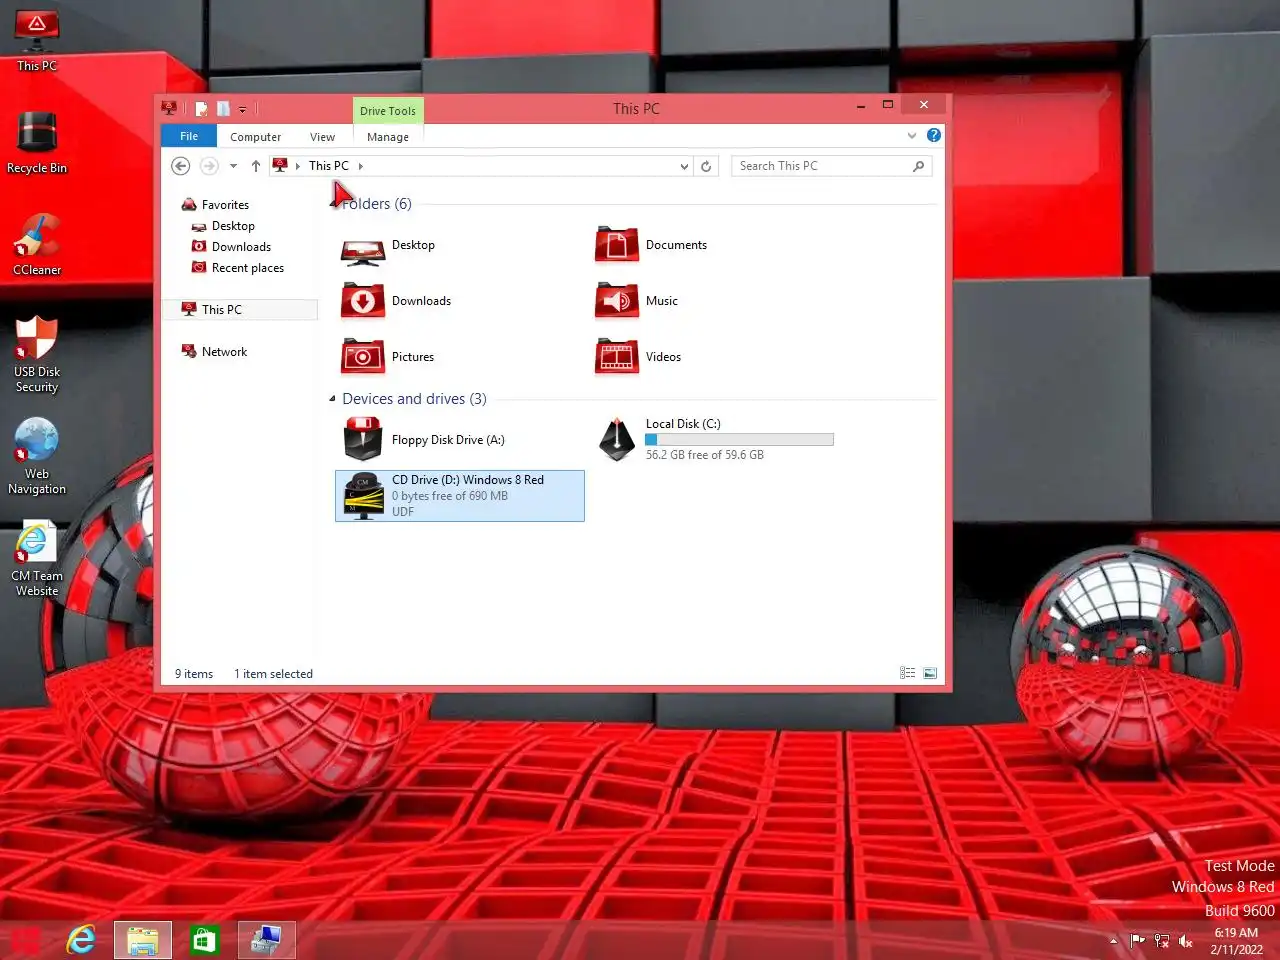The width and height of the screenshot is (1280, 960).
Task: Open the Help question mark icon
Action: click(x=934, y=135)
